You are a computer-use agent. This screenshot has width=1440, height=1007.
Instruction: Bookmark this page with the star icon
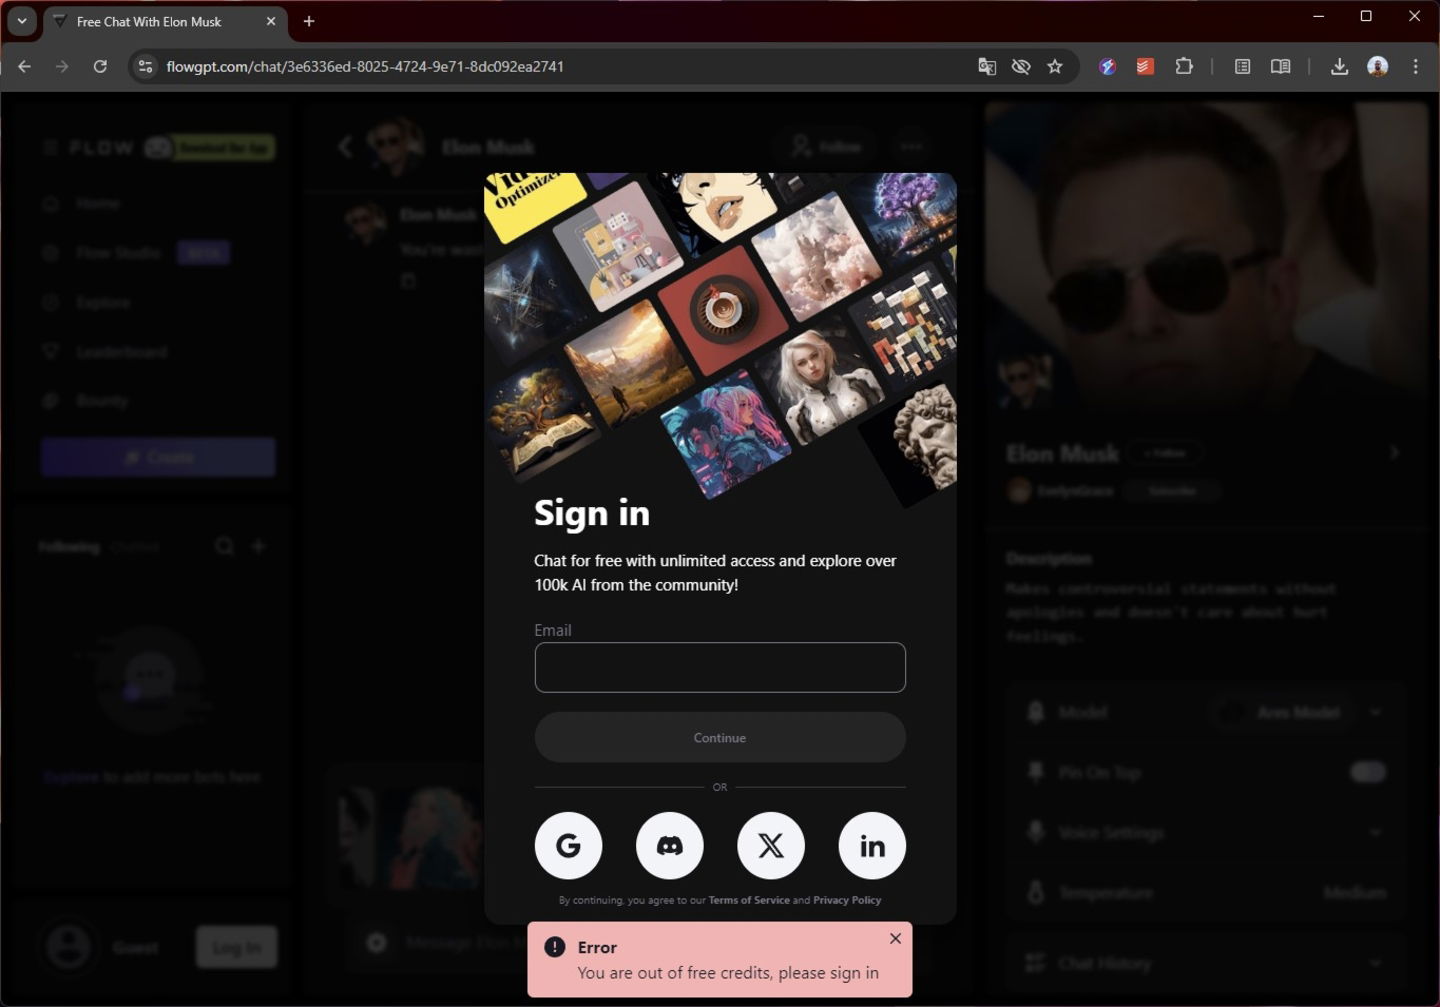tap(1055, 67)
